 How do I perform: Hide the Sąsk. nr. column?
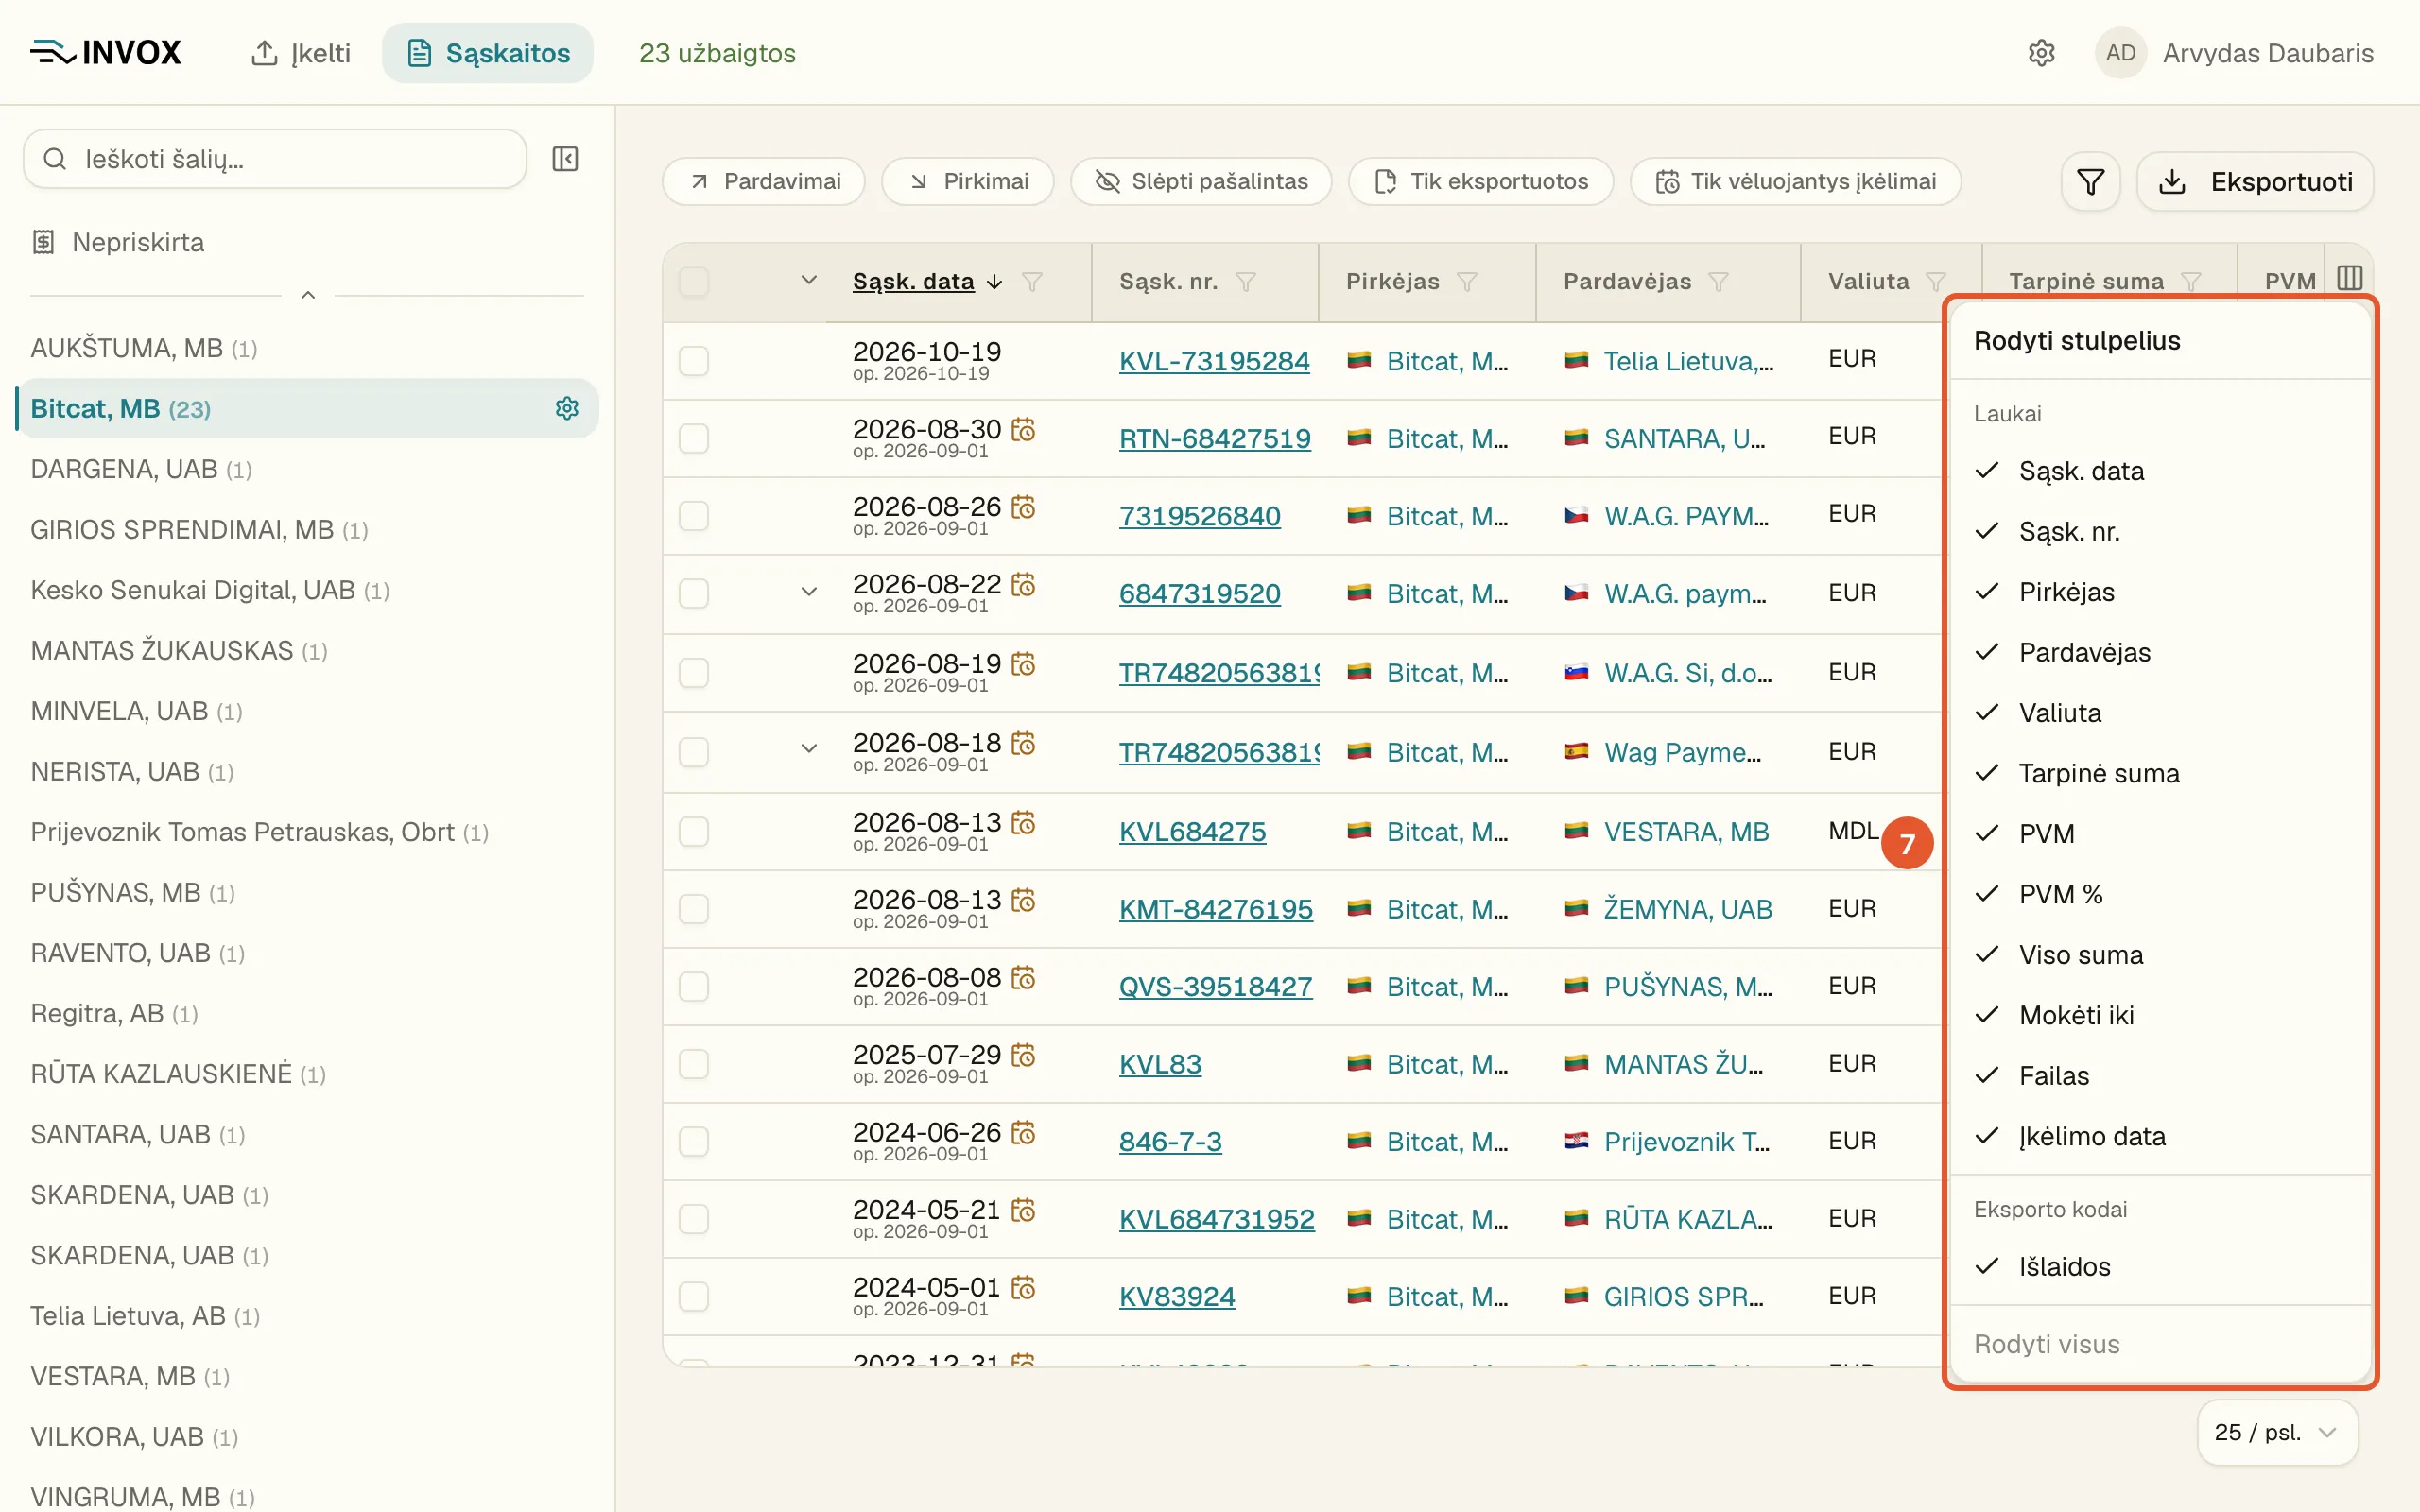coord(2160,531)
